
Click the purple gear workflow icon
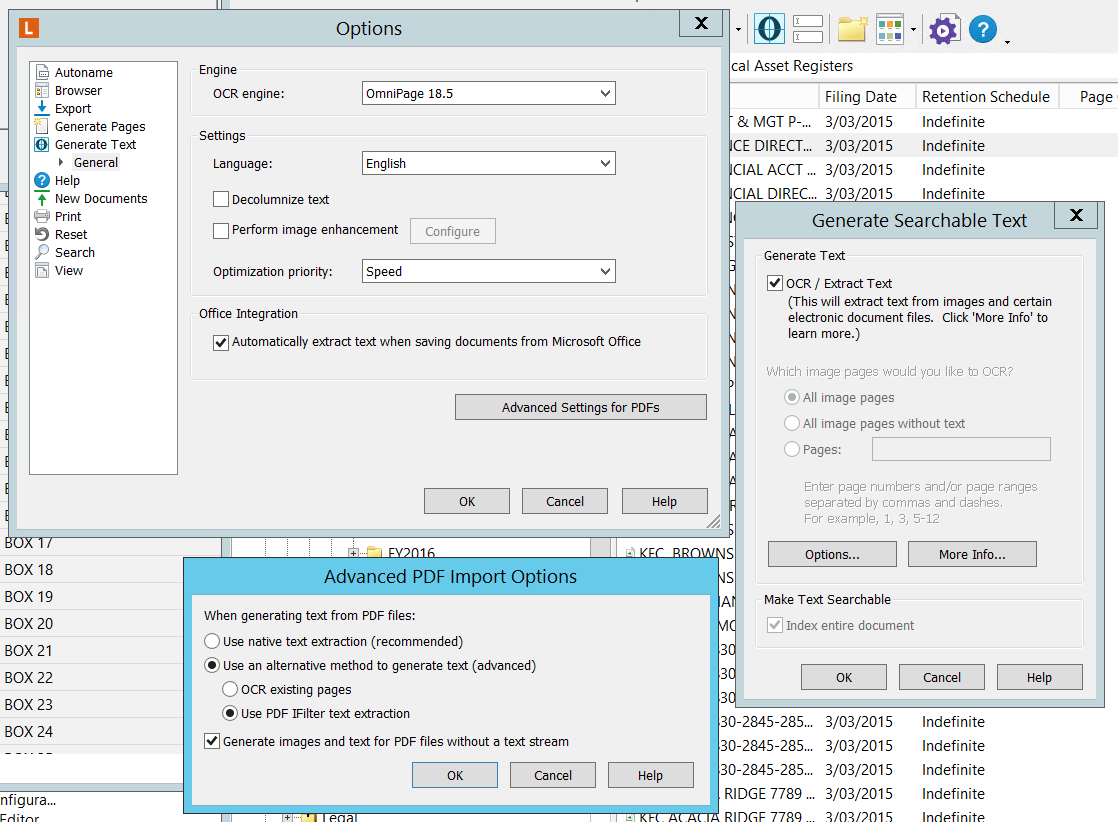point(943,30)
